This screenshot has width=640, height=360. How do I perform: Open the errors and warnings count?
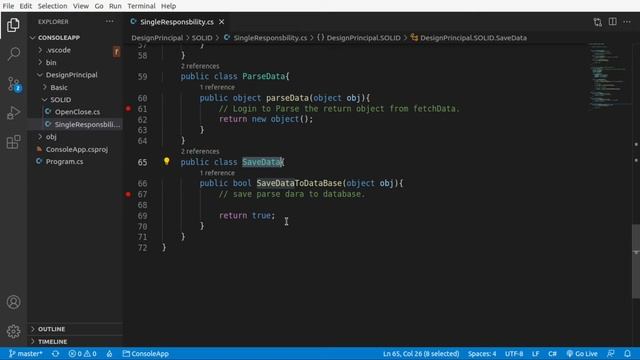82,353
